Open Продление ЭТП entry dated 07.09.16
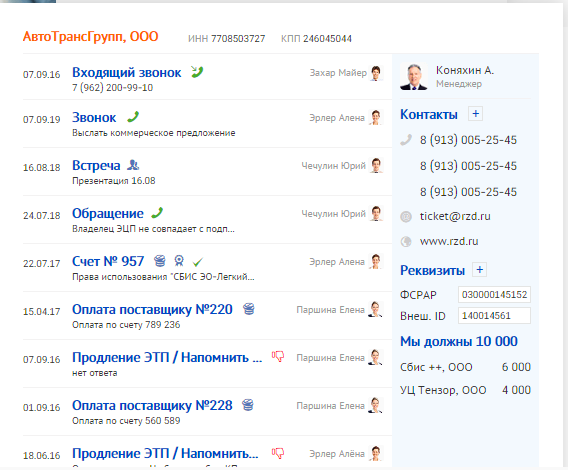568x470 pixels. (167, 357)
